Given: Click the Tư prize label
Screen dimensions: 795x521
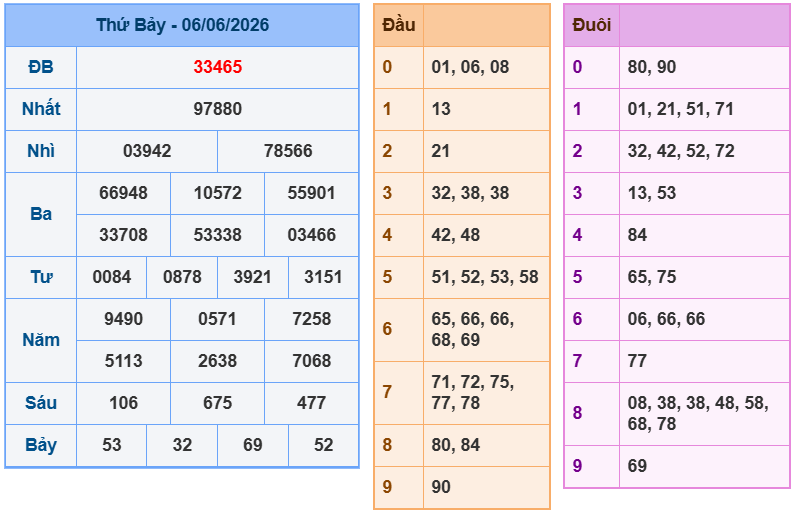Looking at the screenshot, I should [41, 277].
